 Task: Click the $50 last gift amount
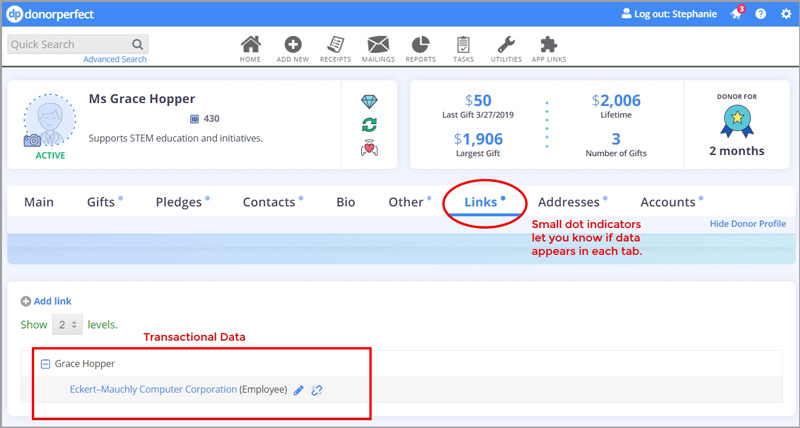[478, 100]
